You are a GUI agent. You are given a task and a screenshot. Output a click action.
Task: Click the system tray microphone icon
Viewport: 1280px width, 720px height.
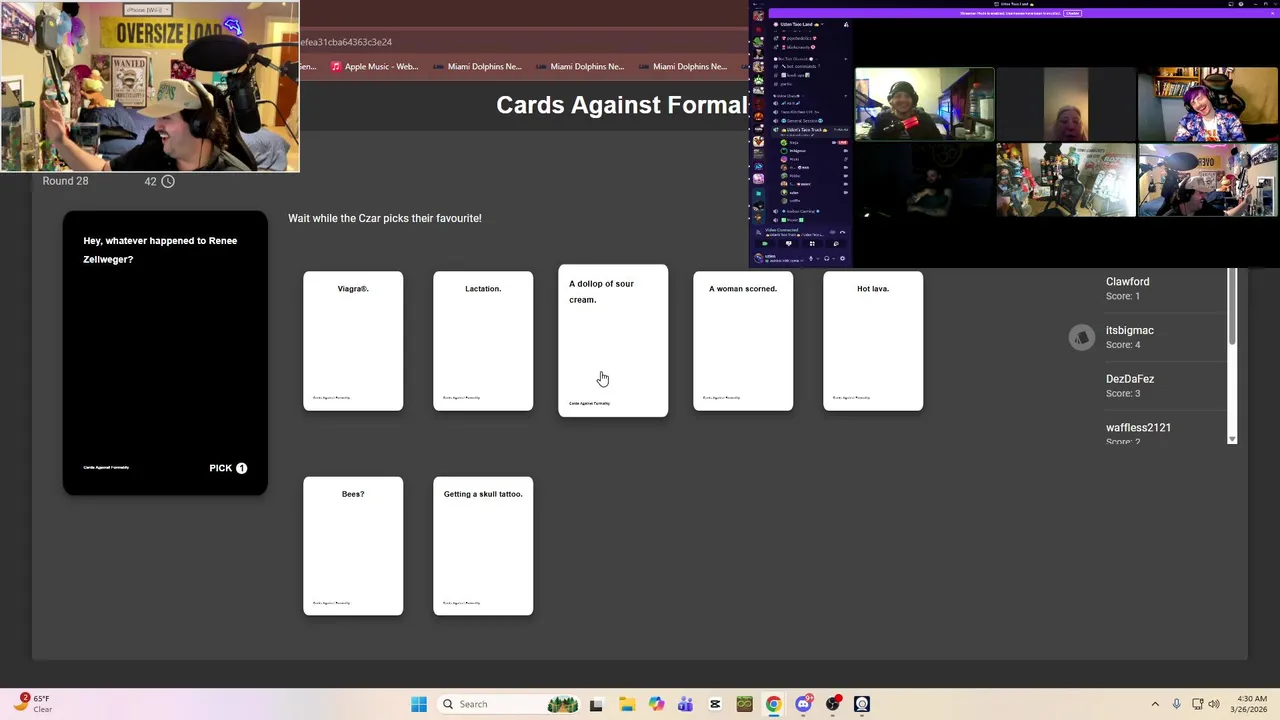pyautogui.click(x=1176, y=704)
